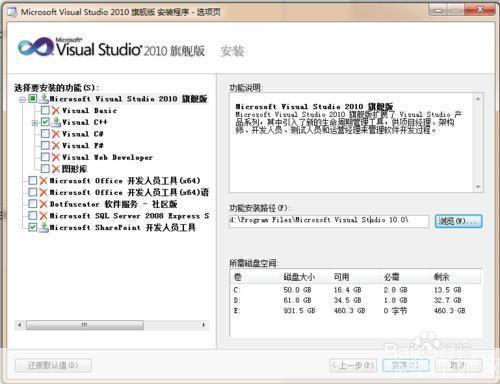This screenshot has height=384, width=500.
Task: Click the red X icon beside SQL Server 2008 Express
Action: [43, 216]
